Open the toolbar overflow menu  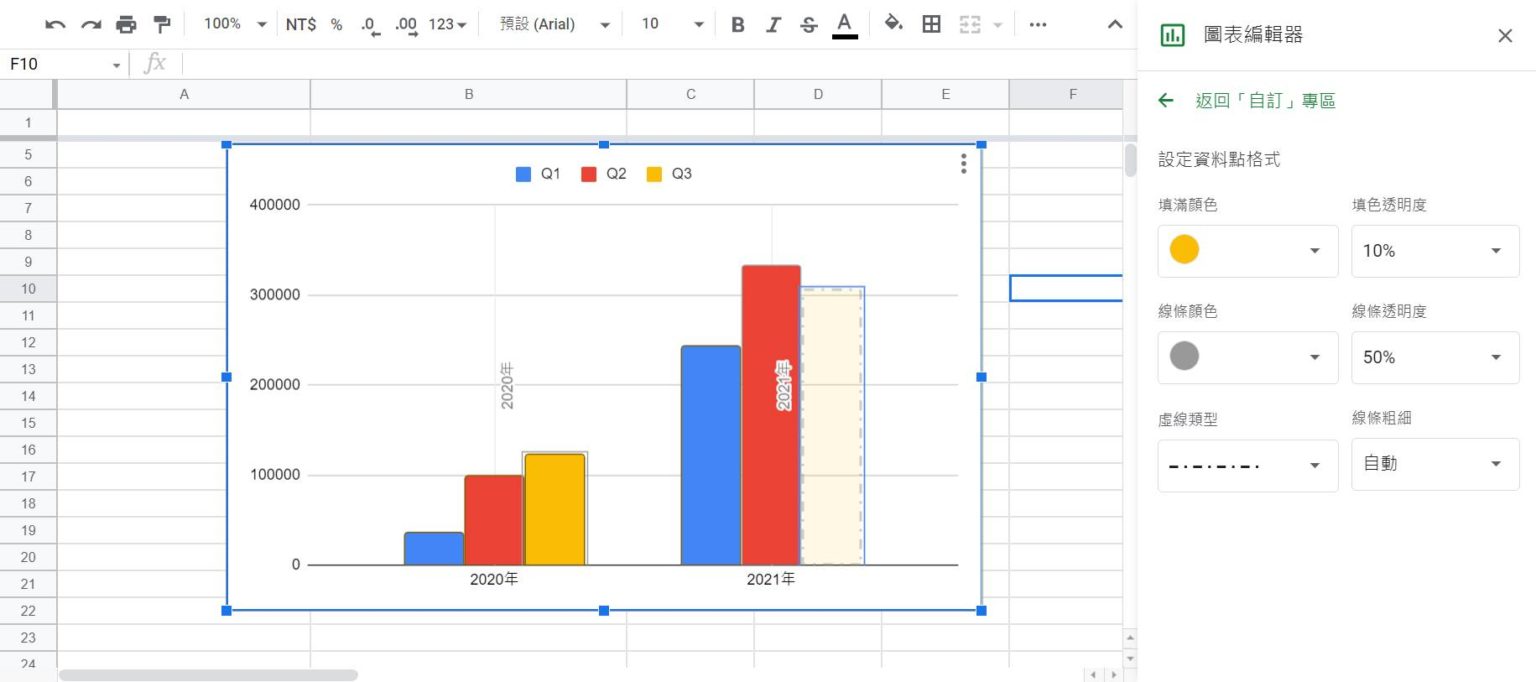(x=1037, y=23)
